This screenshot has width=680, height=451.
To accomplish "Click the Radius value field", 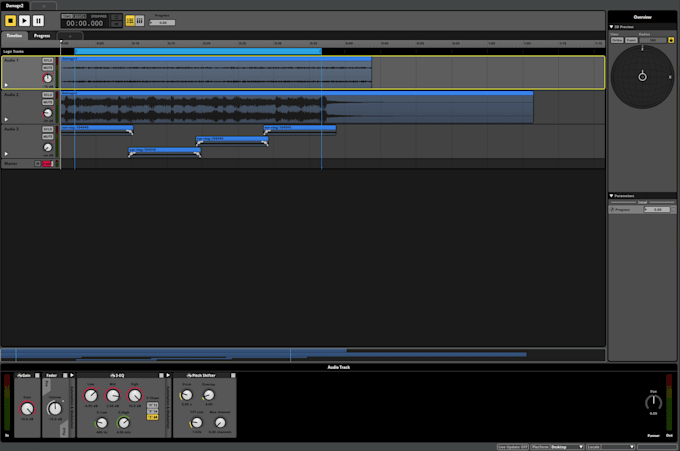I will [653, 40].
